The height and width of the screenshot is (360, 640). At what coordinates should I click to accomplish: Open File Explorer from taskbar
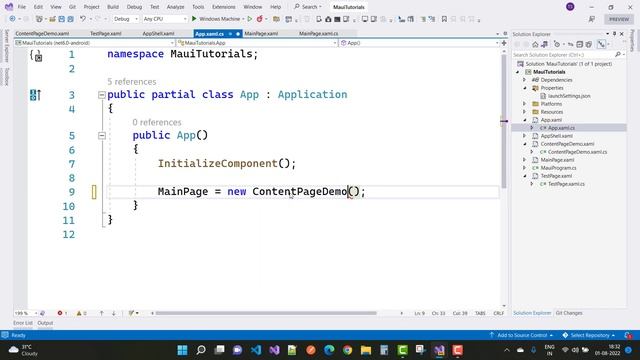tap(366, 350)
